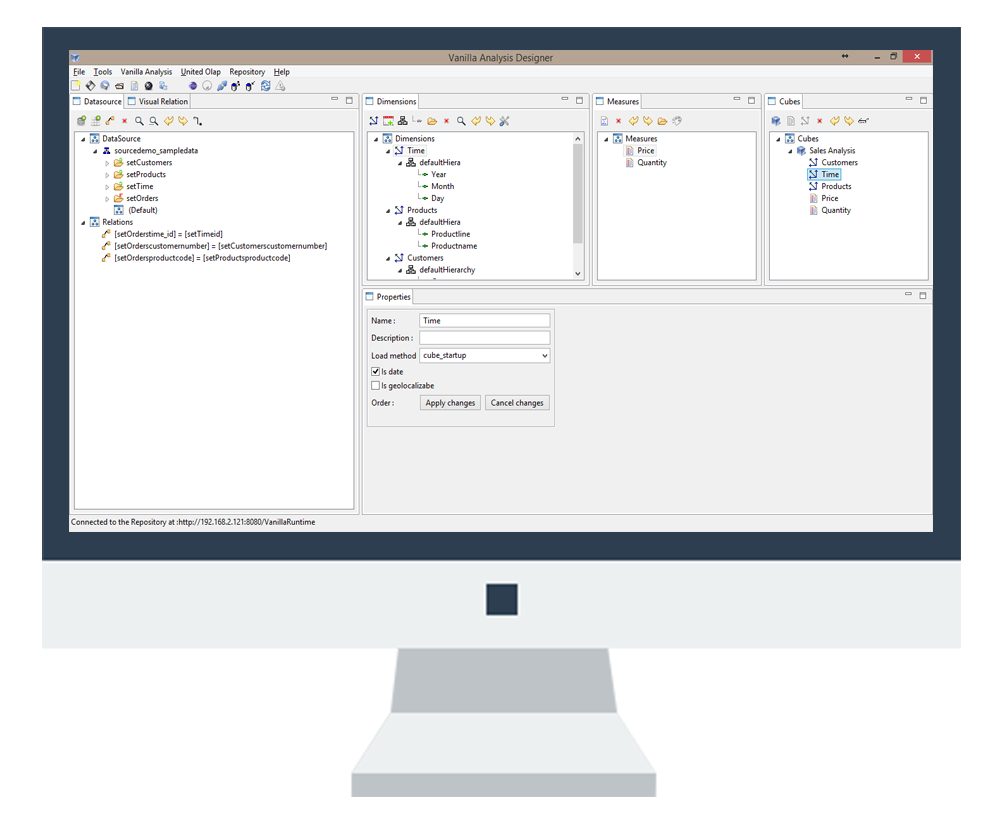Collapse the Sales Analysis cube node
Screen dimensions: 1000x830
point(790,151)
